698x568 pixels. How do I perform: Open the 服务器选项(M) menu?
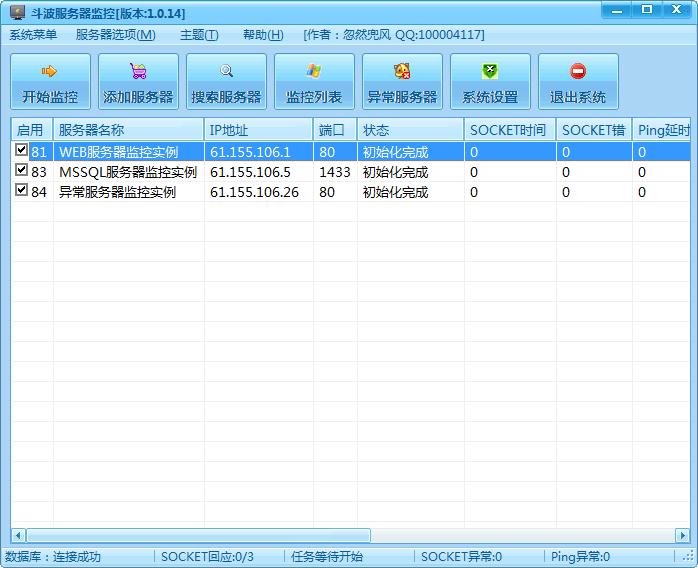(x=115, y=35)
